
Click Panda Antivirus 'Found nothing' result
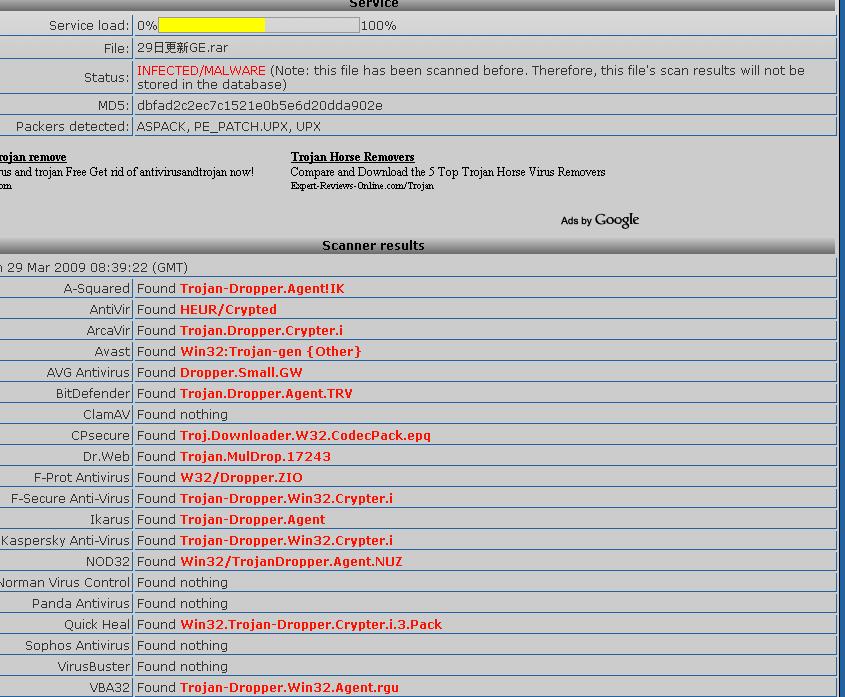click(x=182, y=604)
